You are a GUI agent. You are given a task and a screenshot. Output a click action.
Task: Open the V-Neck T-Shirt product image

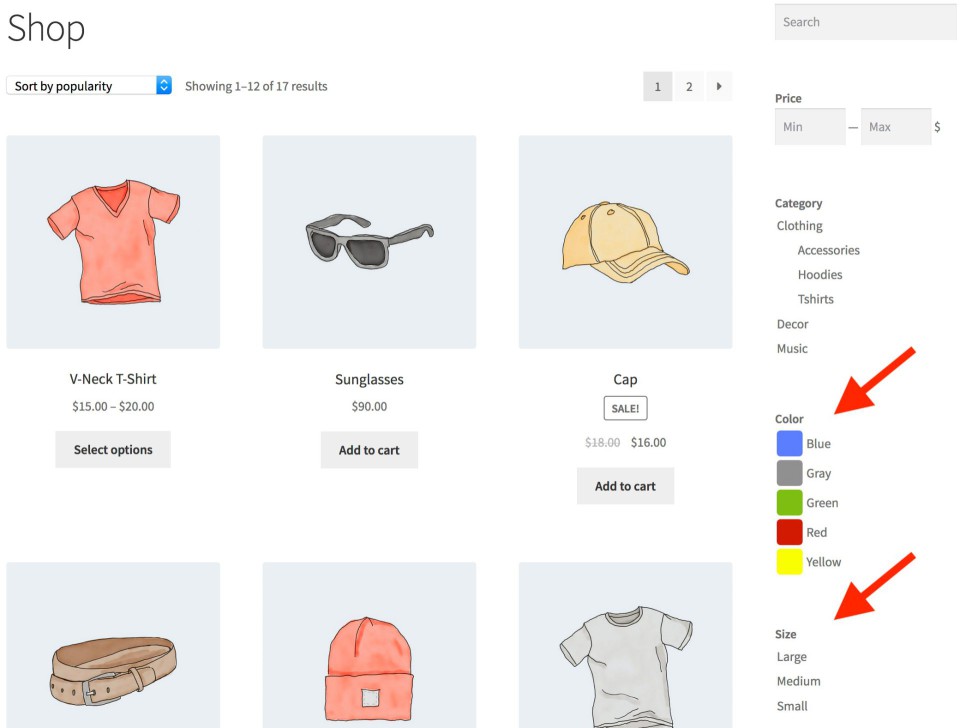(x=113, y=242)
